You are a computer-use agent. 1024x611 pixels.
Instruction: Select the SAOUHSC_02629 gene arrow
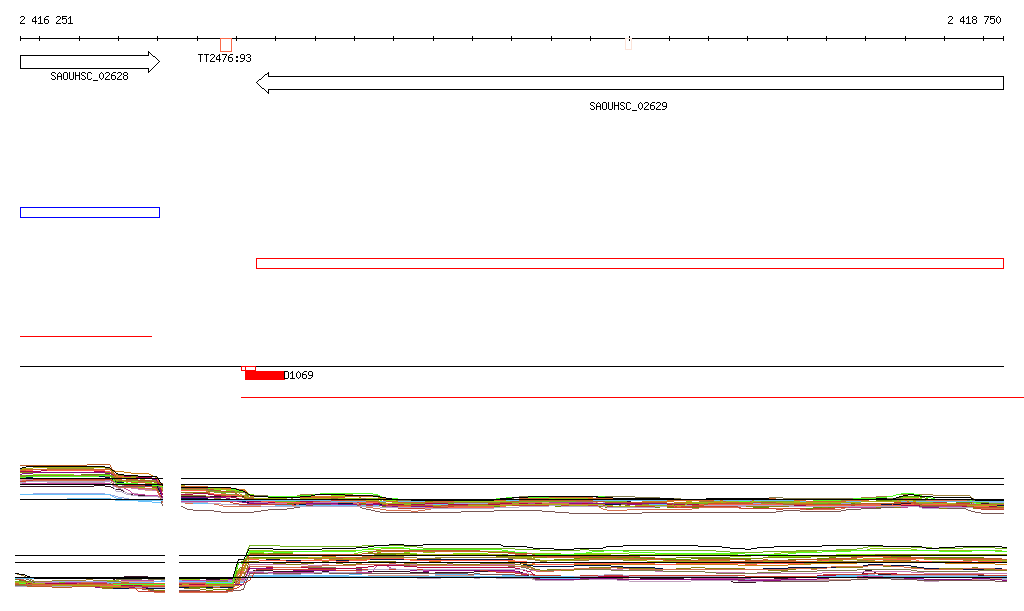click(x=630, y=83)
